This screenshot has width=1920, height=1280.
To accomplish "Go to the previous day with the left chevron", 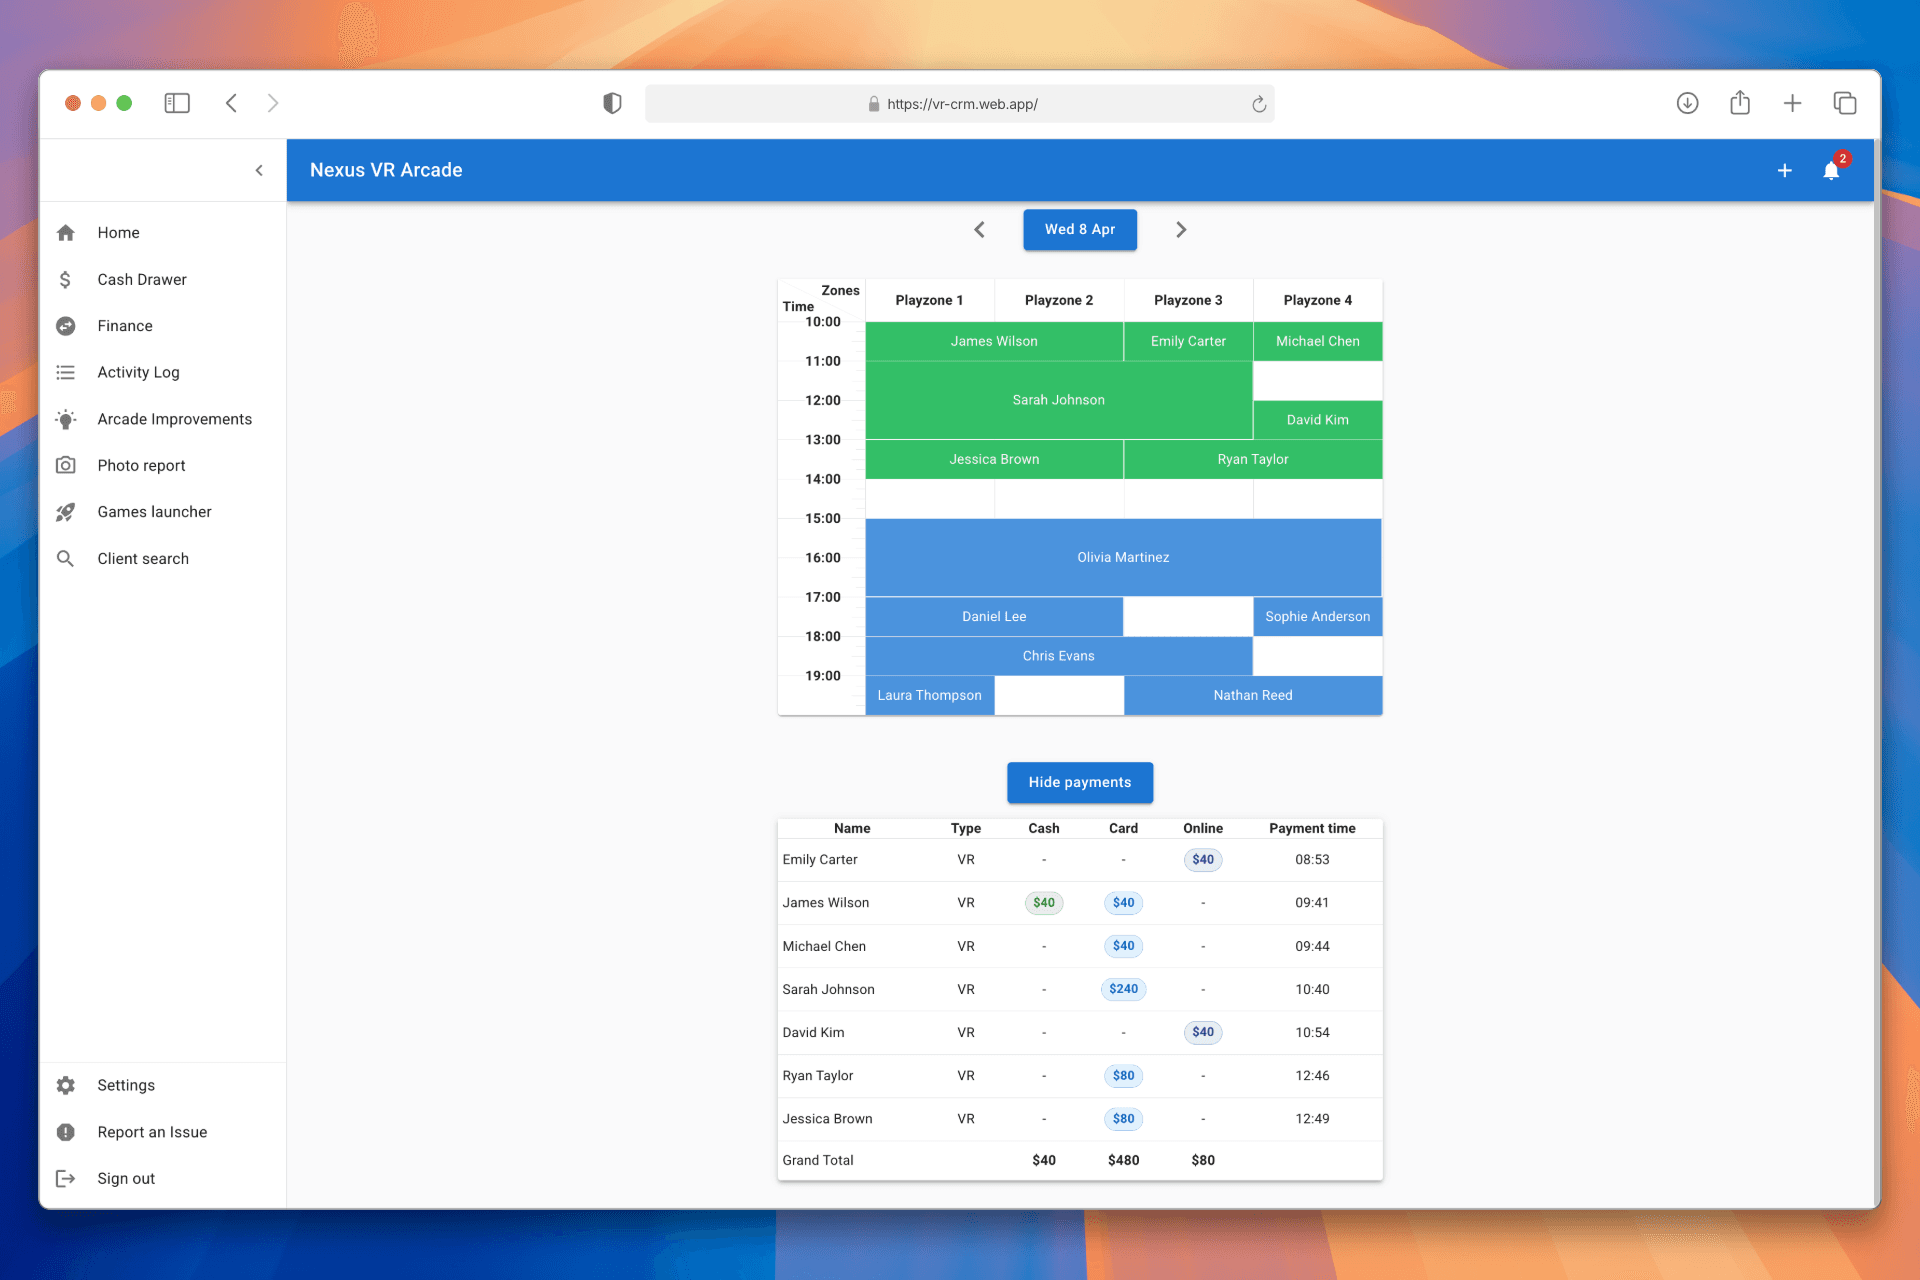I will pyautogui.click(x=979, y=229).
